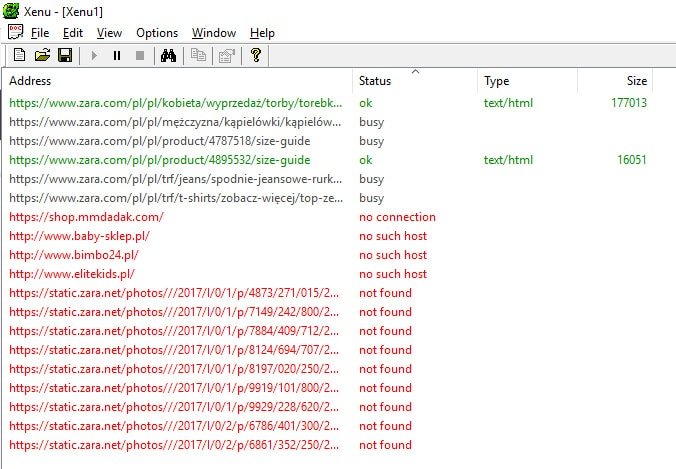The width and height of the screenshot is (676, 469).
Task: Click the Save floppy disk icon
Action: click(x=65, y=55)
